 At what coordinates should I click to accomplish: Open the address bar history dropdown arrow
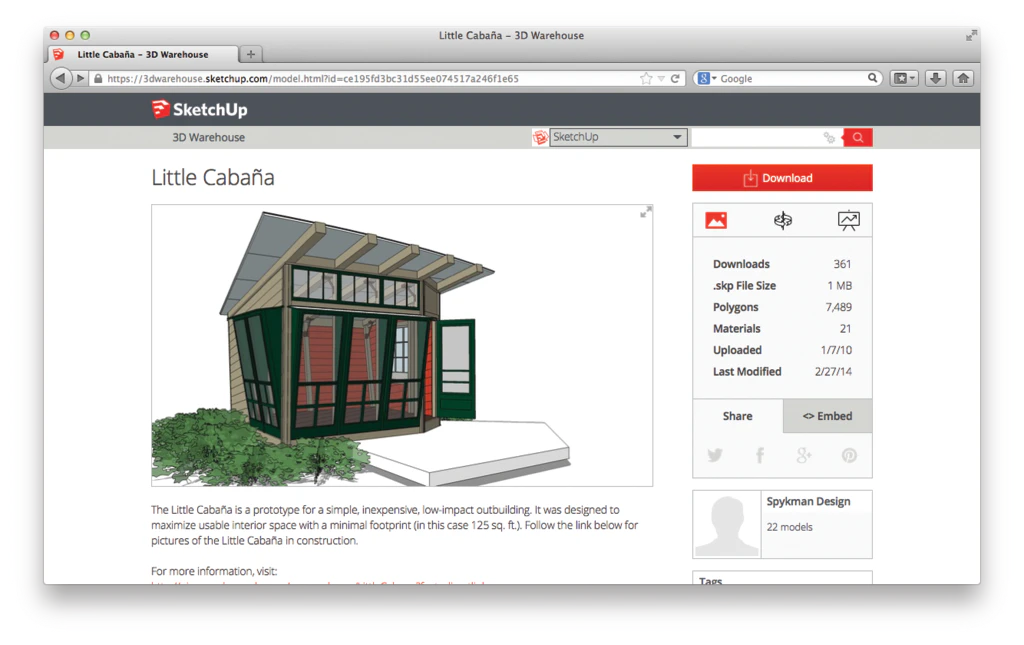(661, 79)
